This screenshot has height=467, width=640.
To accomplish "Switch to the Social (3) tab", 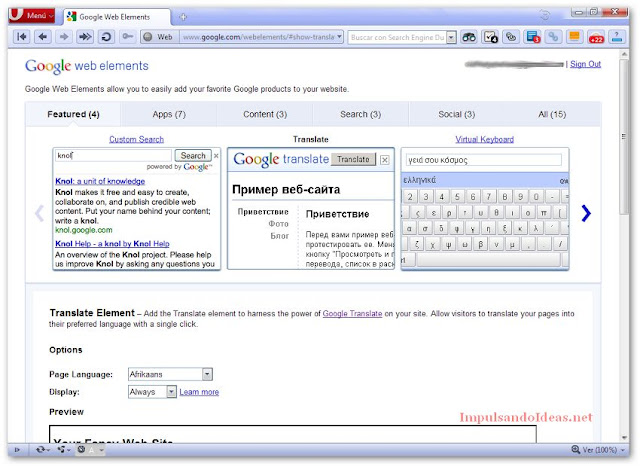I will (456, 114).
